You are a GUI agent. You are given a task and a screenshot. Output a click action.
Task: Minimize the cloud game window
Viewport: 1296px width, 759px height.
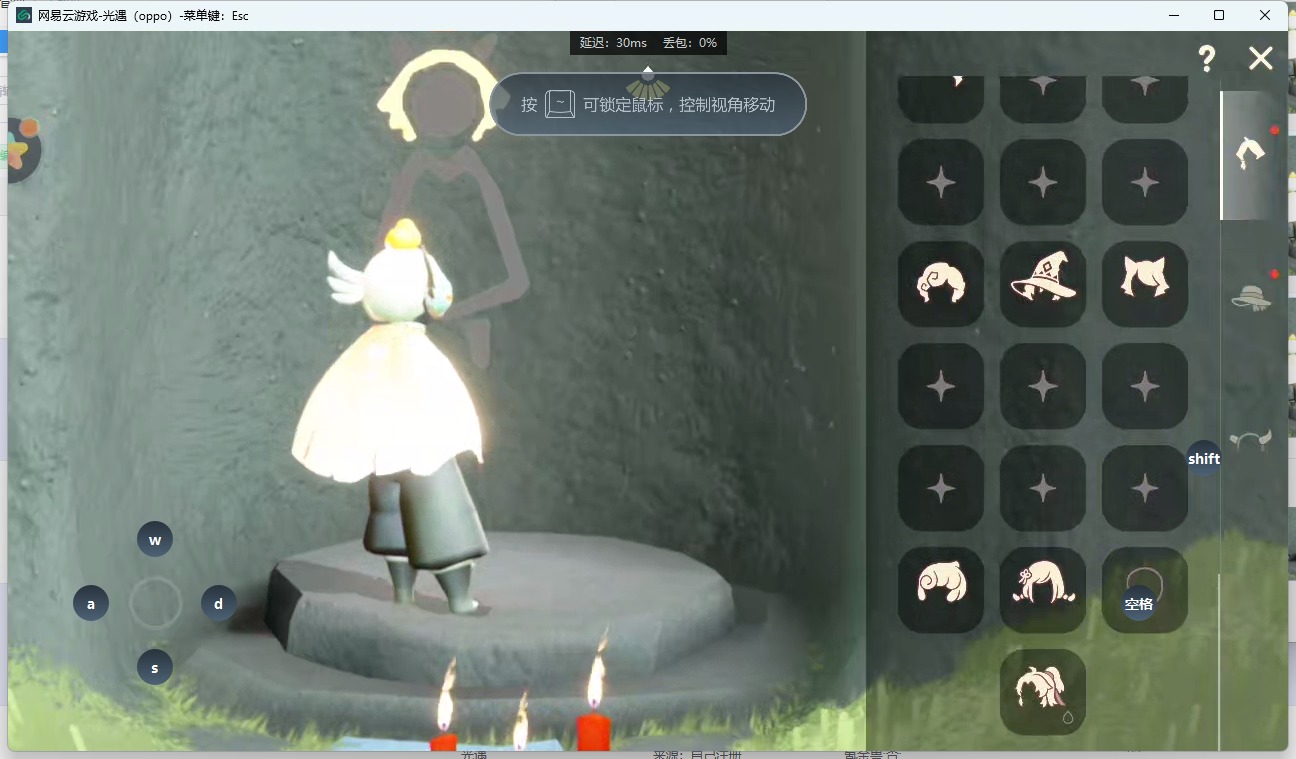tap(1174, 15)
